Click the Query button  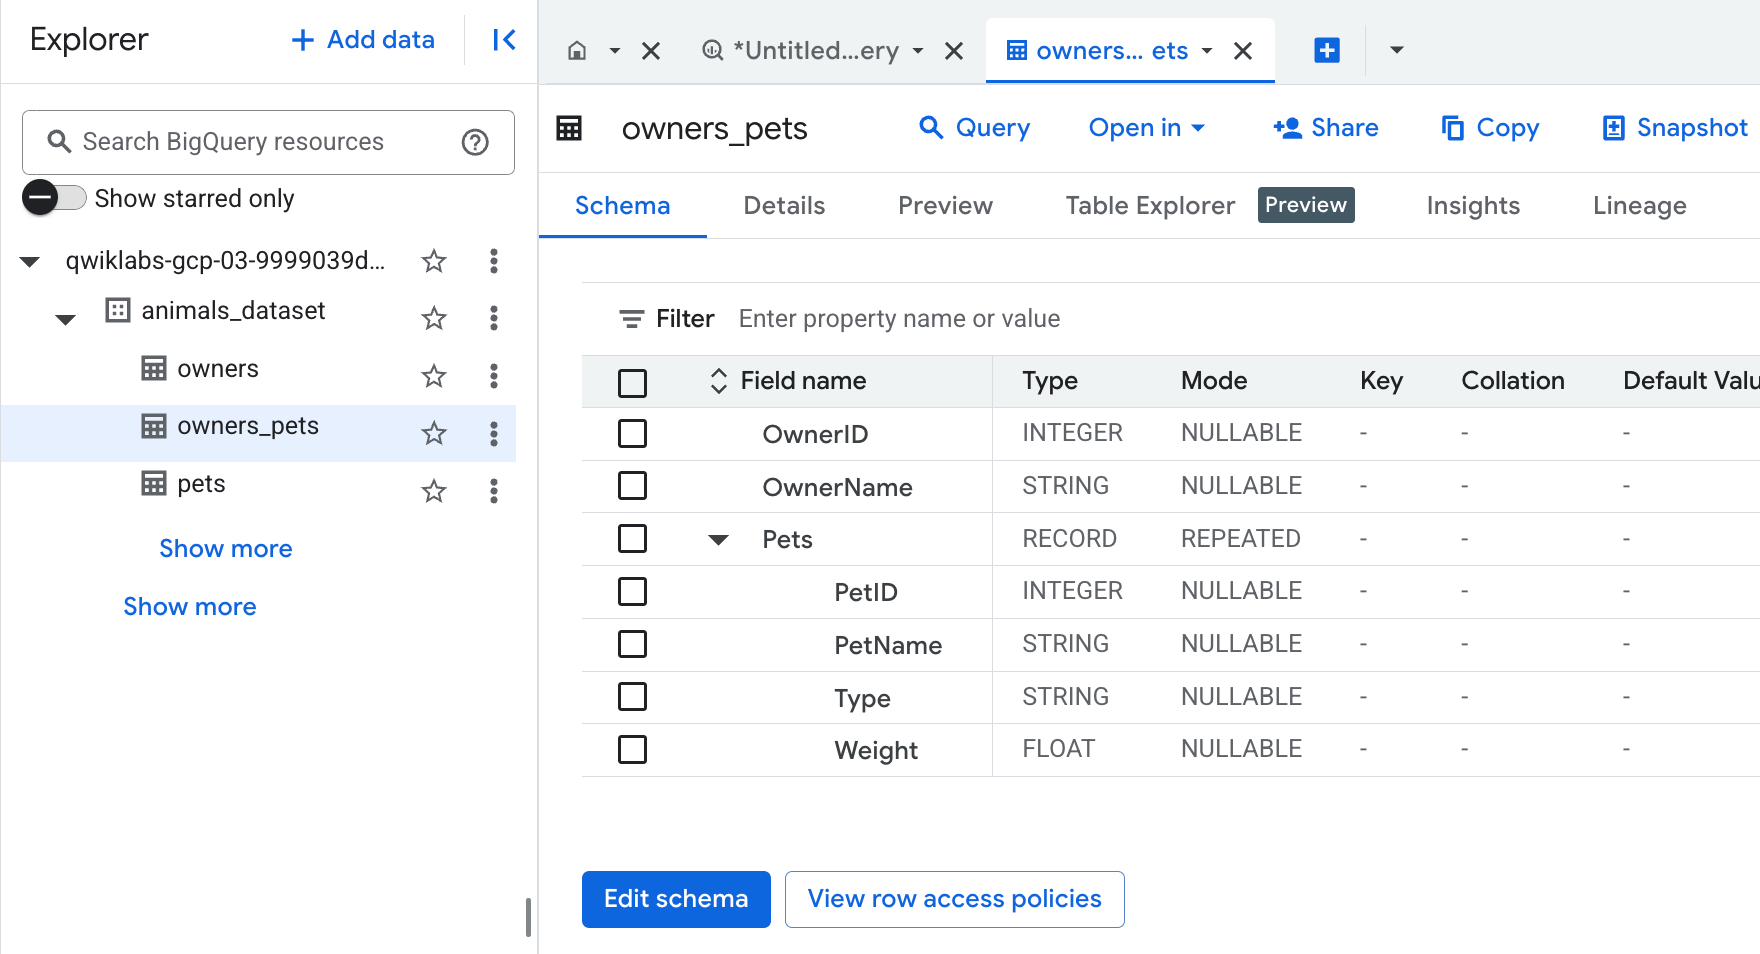975,128
